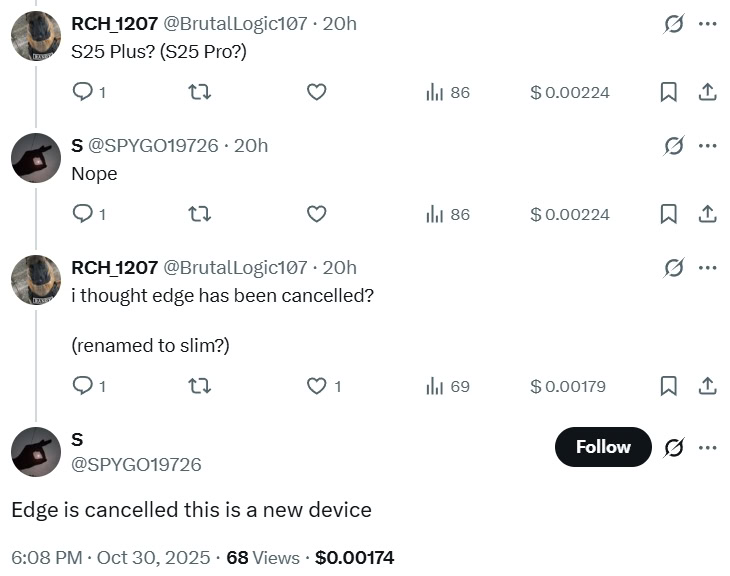Like the "Nope" reply
730x576 pixels.
(316, 214)
